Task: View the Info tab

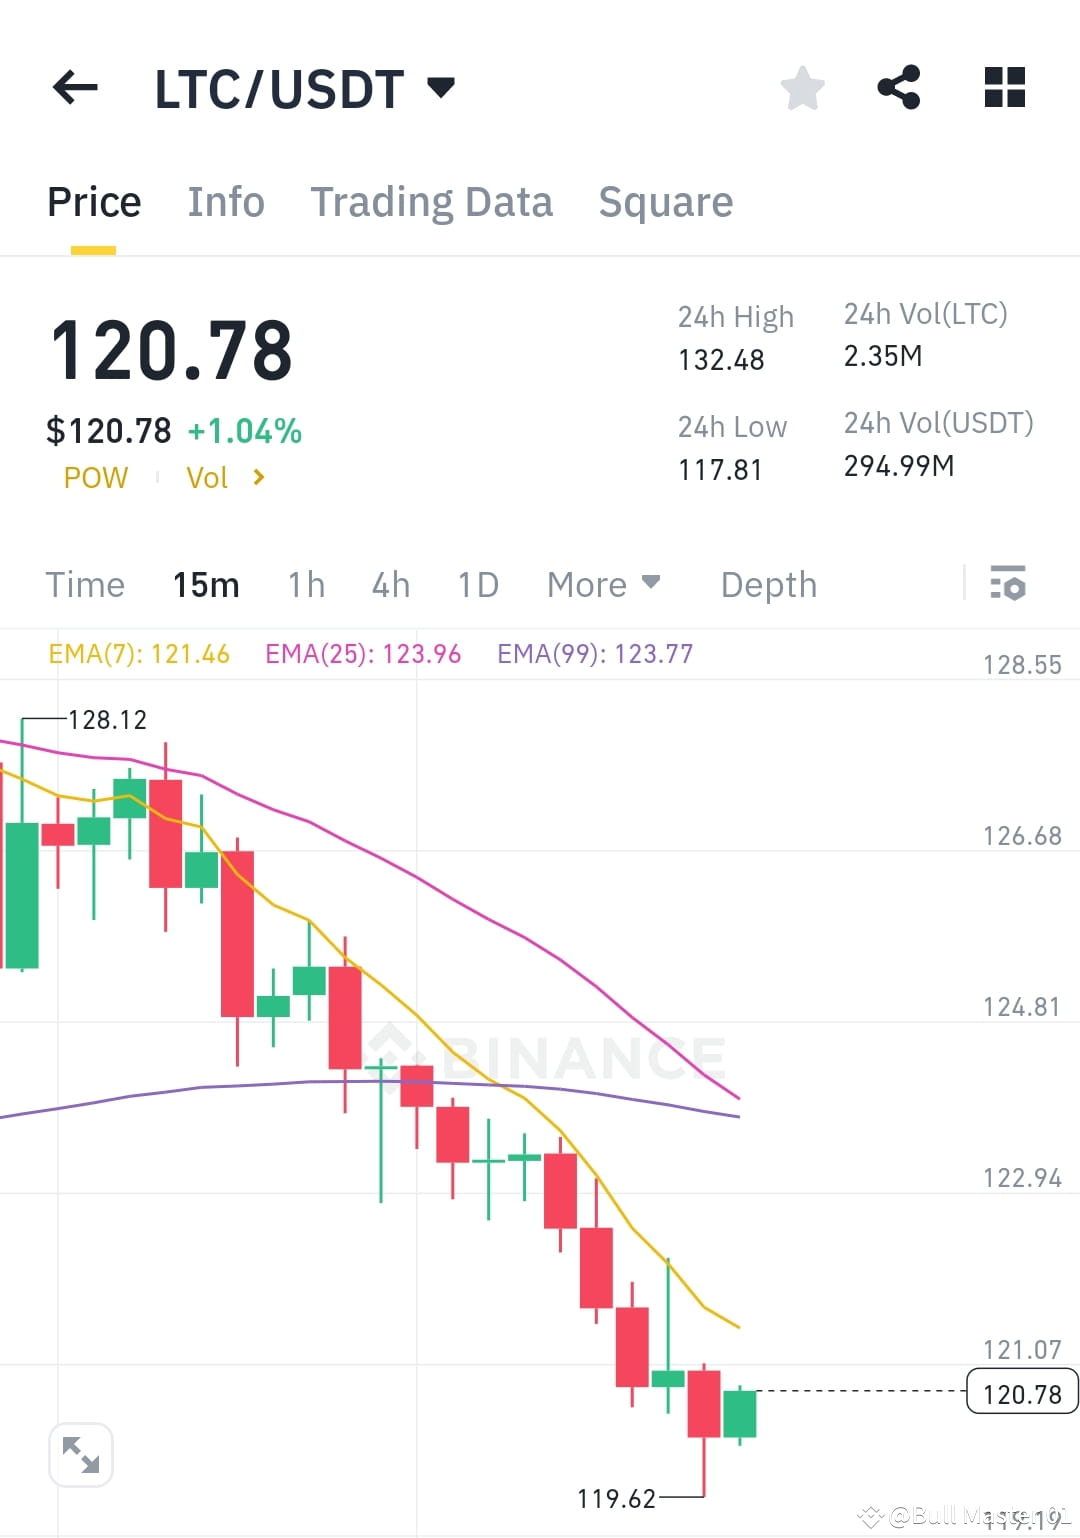Action: click(x=225, y=202)
